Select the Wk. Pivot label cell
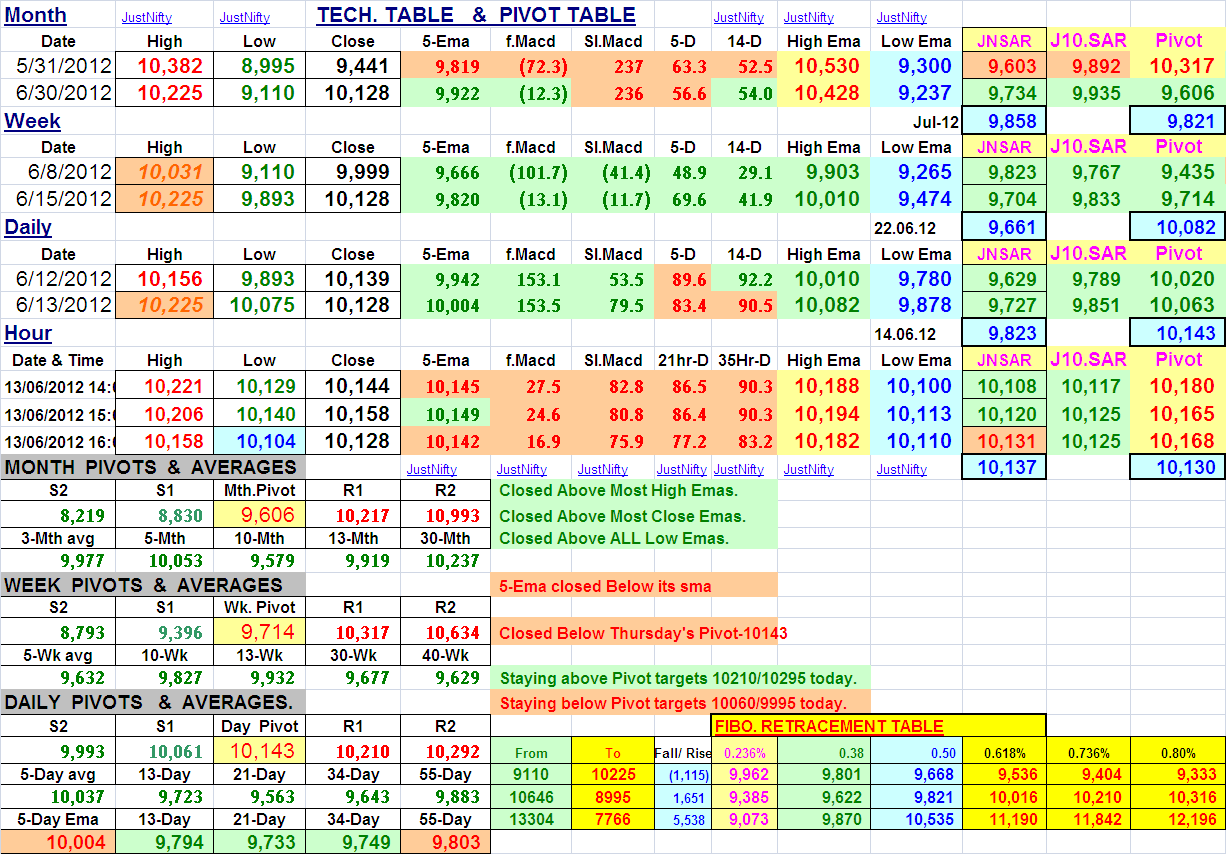1226x854 pixels. click(259, 607)
